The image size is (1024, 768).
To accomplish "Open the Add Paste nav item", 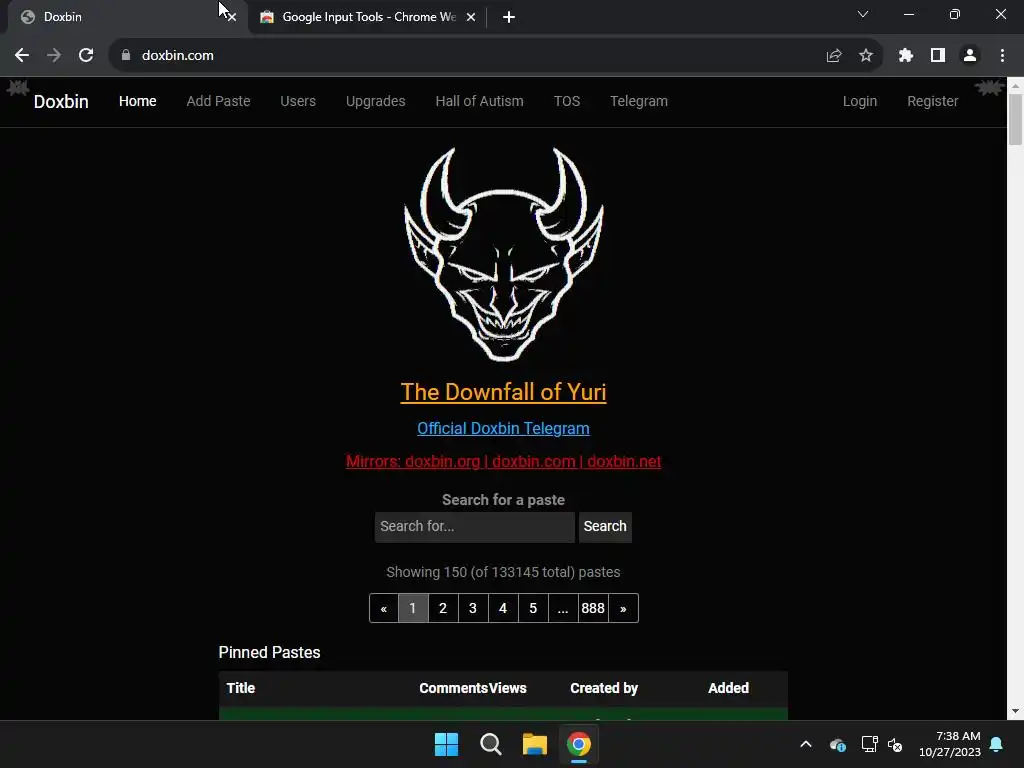I will 218,101.
